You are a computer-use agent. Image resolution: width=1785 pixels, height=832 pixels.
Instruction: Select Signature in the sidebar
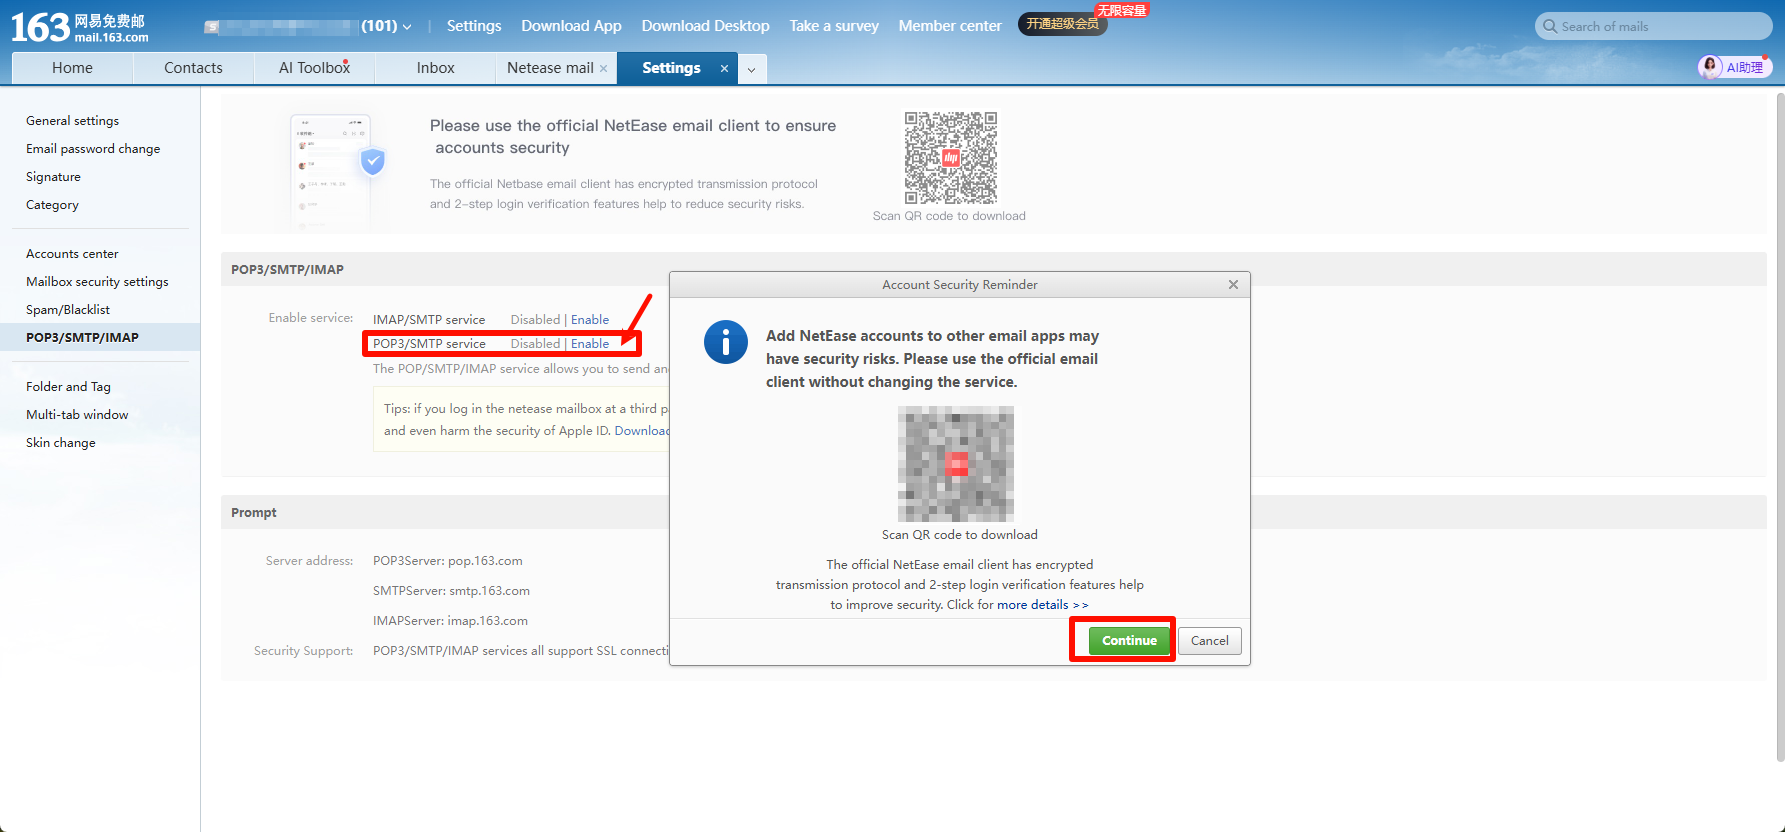coord(53,177)
